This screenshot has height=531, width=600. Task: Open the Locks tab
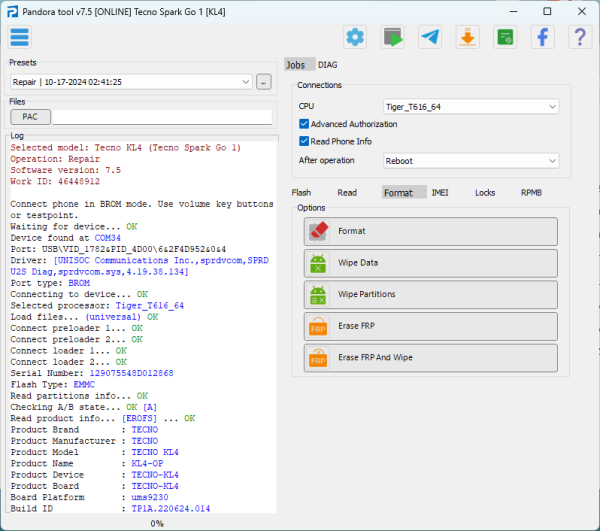485,192
